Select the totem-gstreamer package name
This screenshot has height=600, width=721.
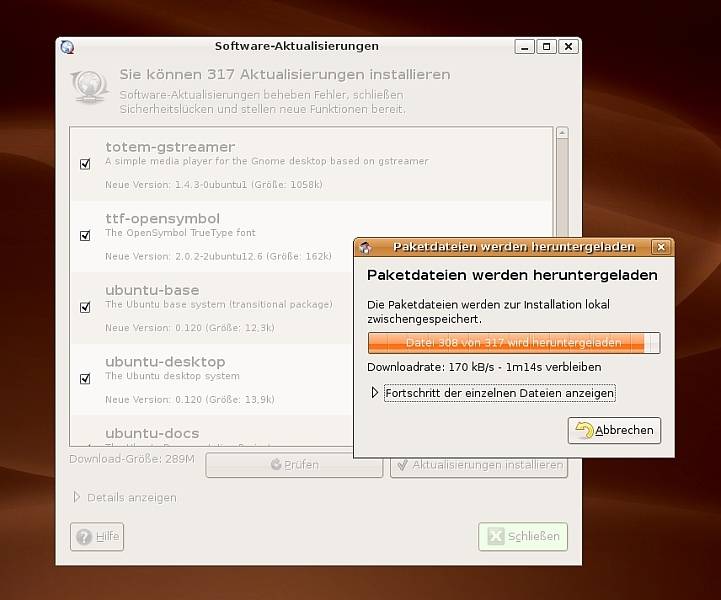170,147
